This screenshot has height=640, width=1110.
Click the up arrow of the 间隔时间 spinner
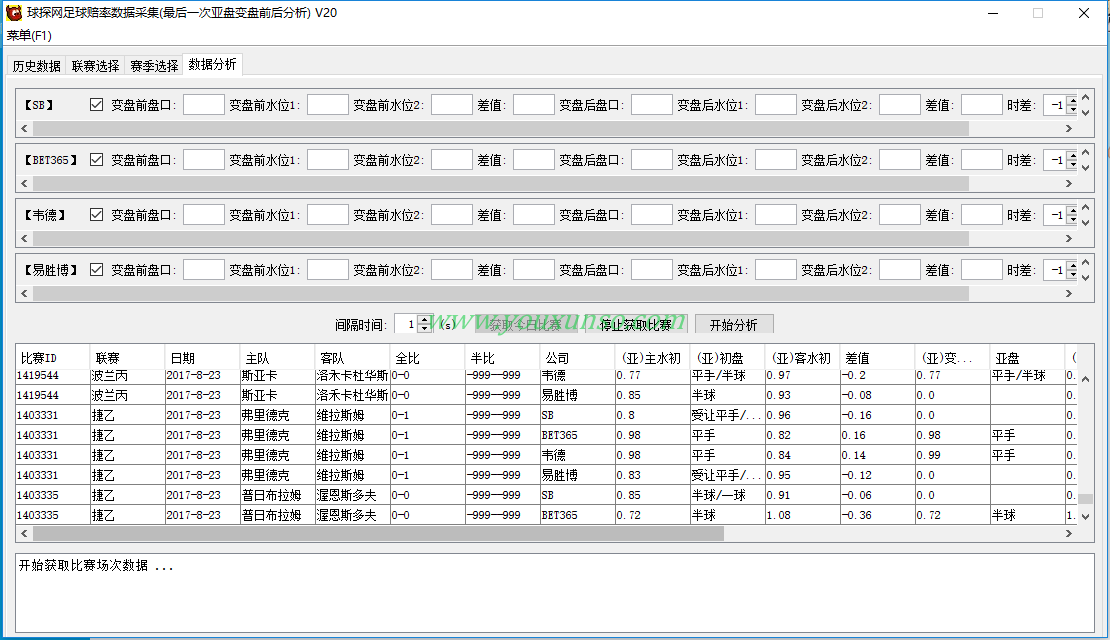[424, 319]
